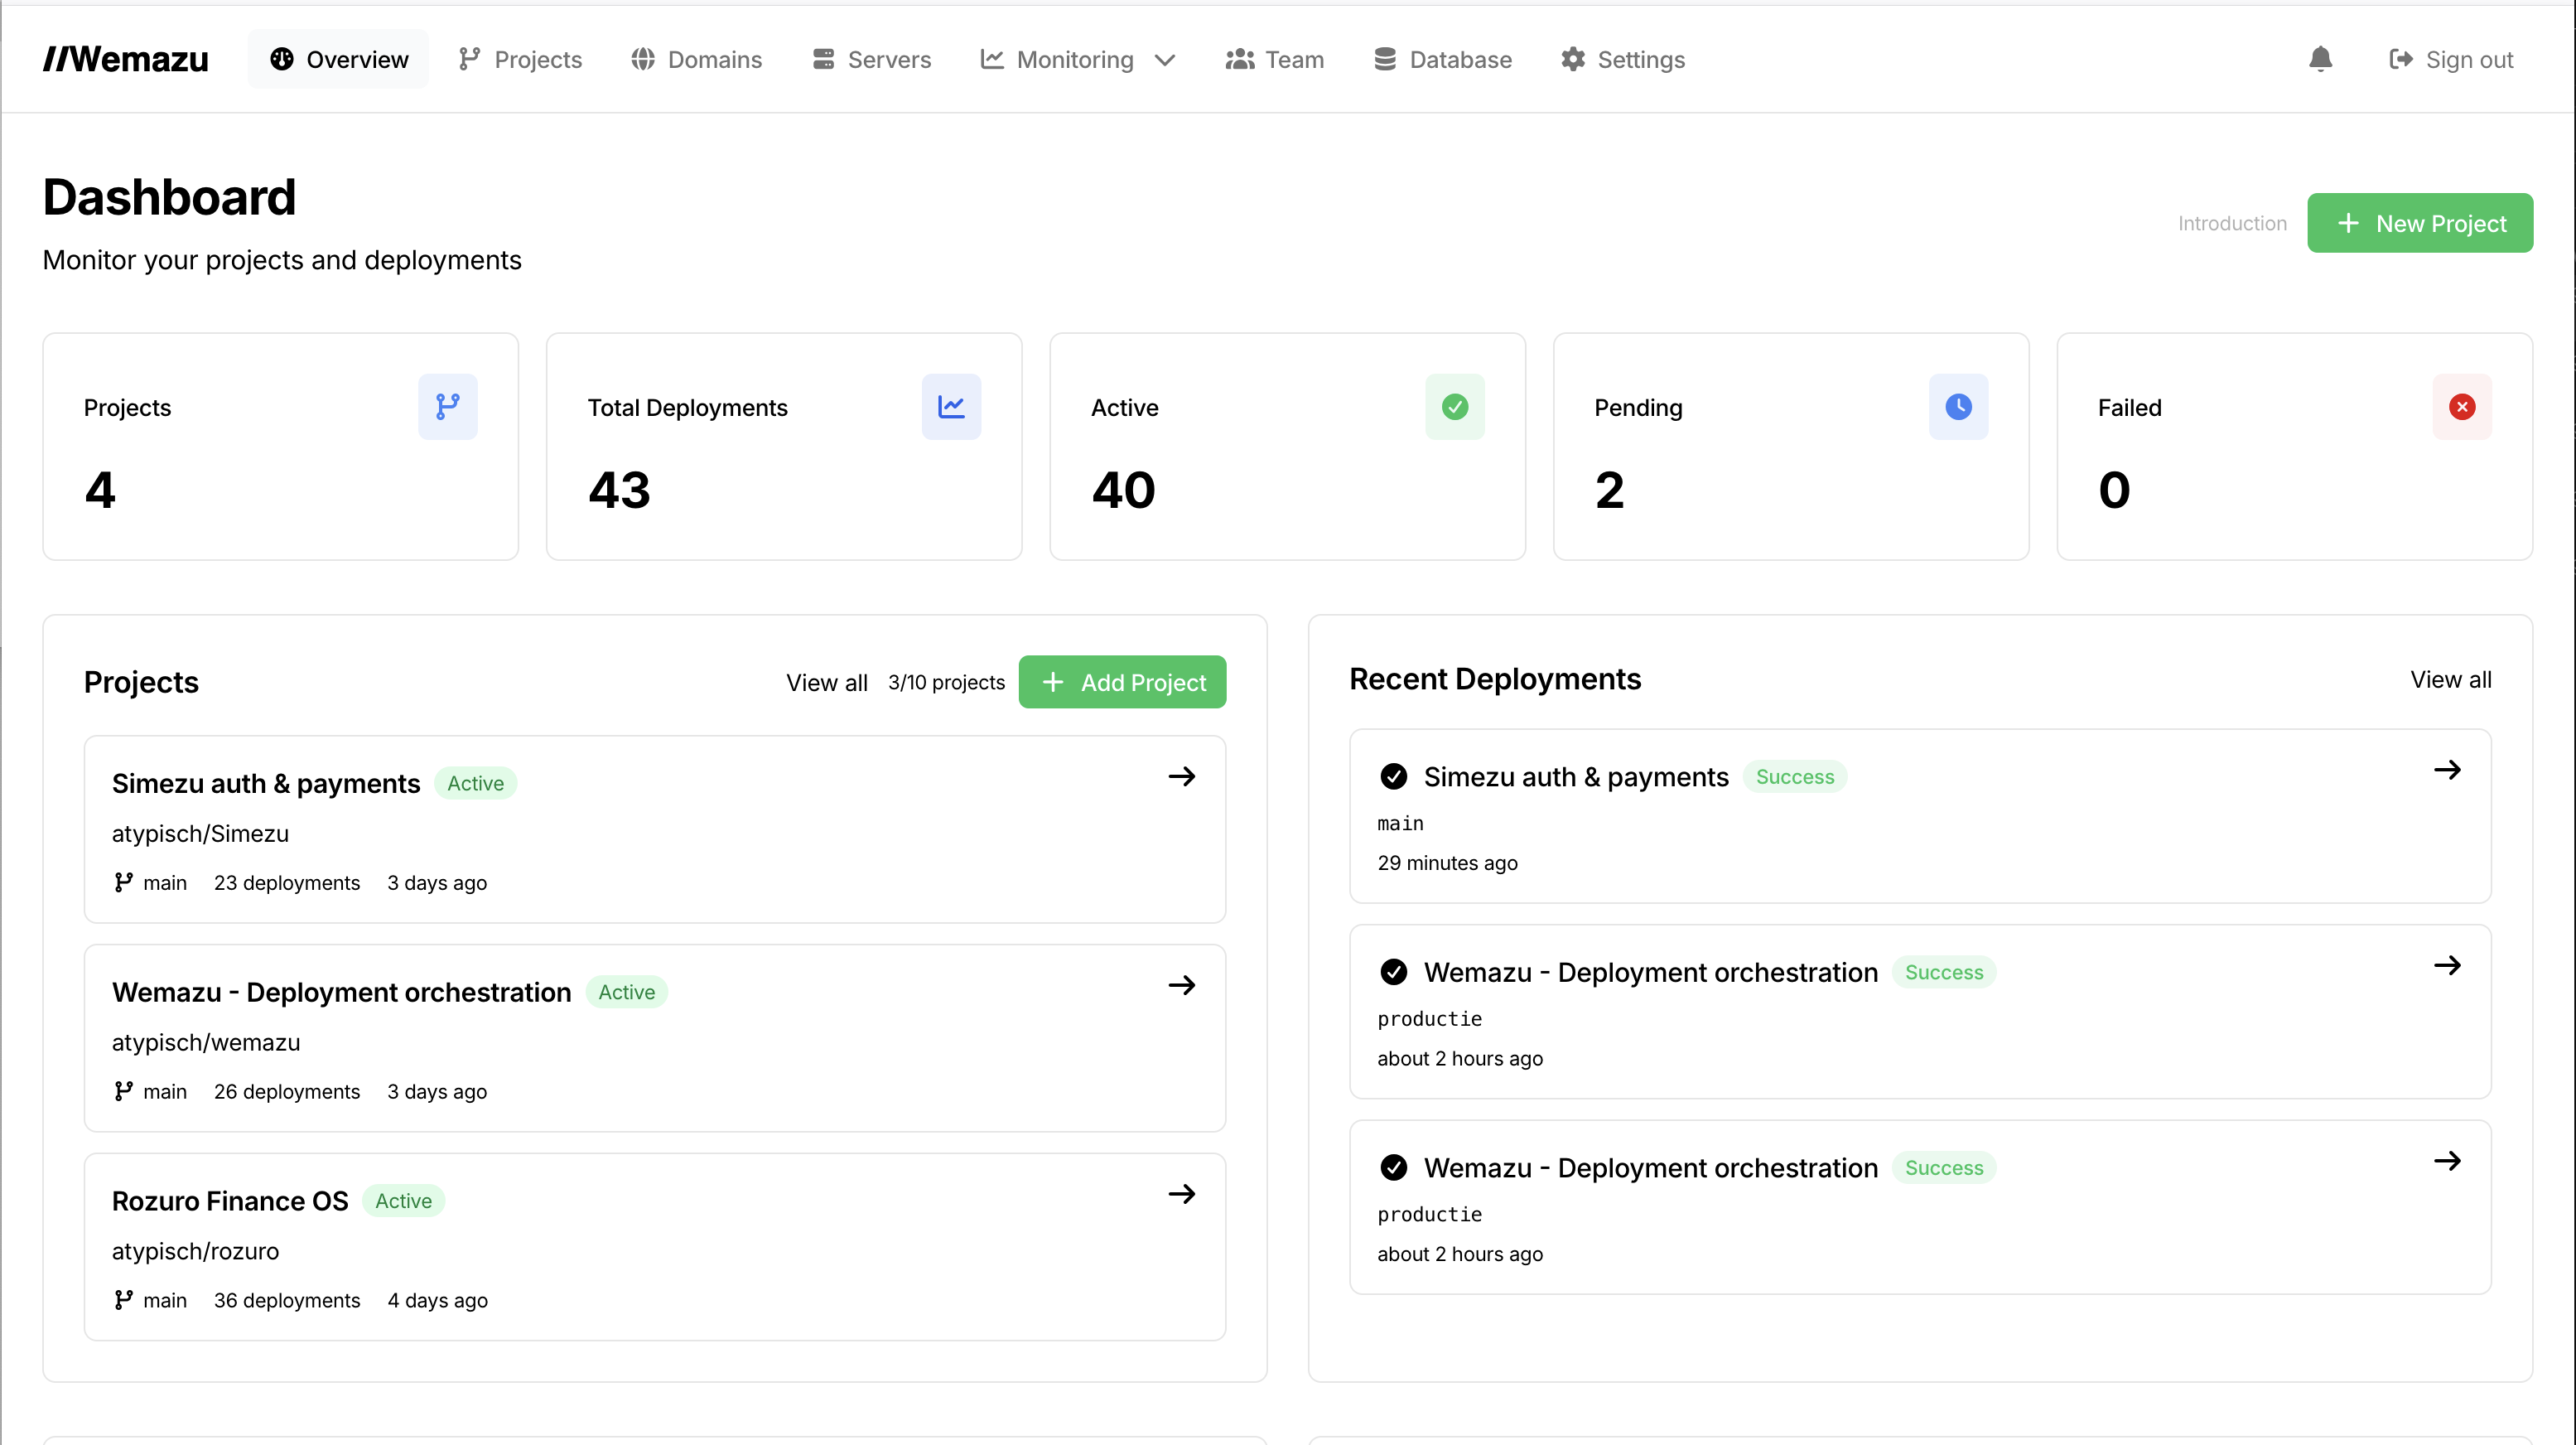Click the green checkmark icon on the Active card
Screen dimensions: 2576x1445
1455,406
